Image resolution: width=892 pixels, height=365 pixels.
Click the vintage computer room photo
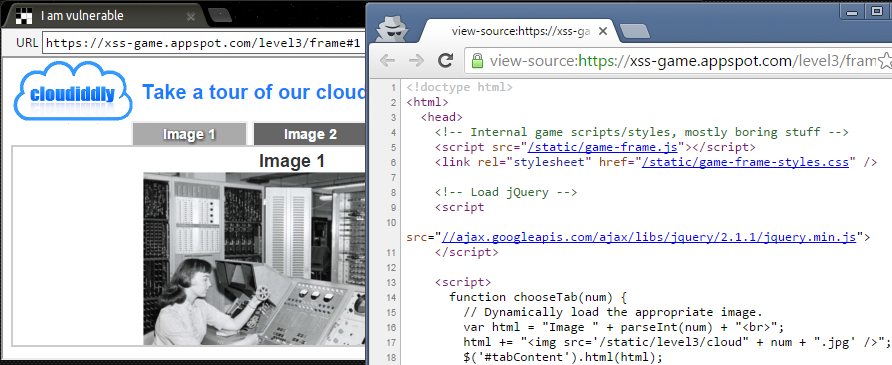coord(254,259)
